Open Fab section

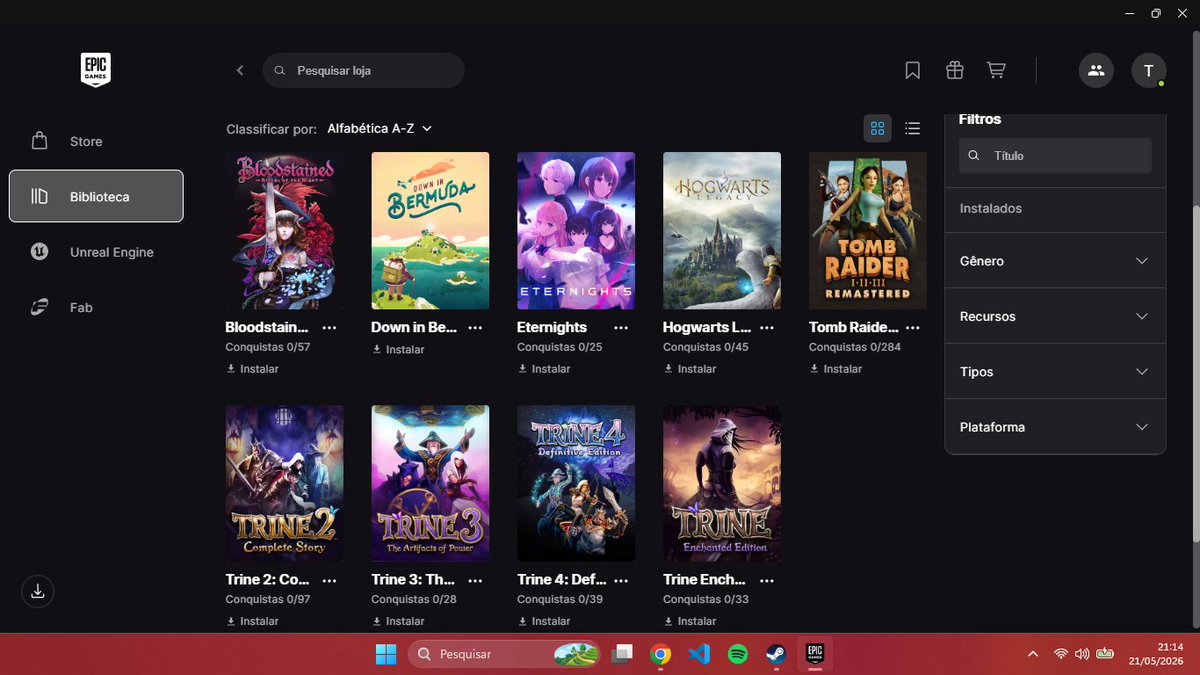pos(96,307)
